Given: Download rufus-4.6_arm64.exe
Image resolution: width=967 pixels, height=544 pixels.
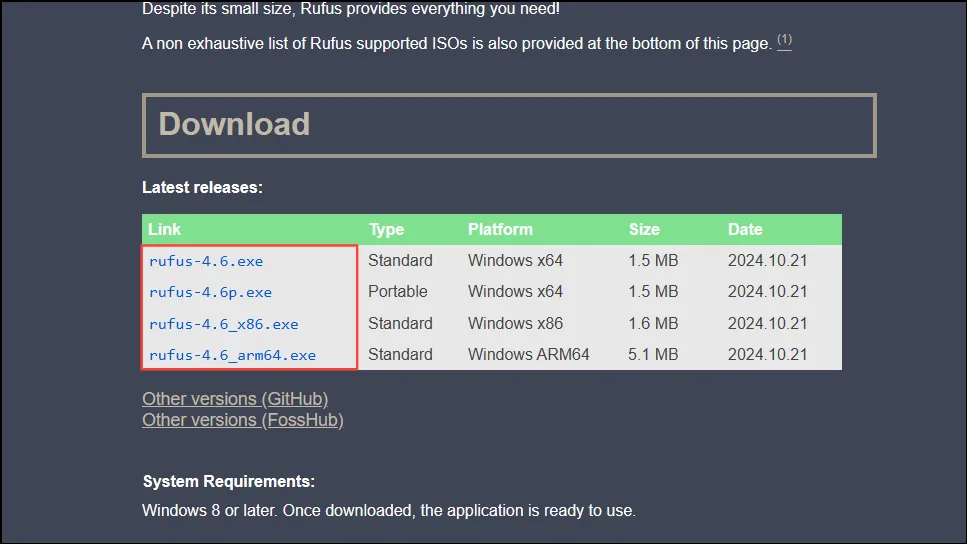Looking at the screenshot, I should pyautogui.click(x=232, y=355).
